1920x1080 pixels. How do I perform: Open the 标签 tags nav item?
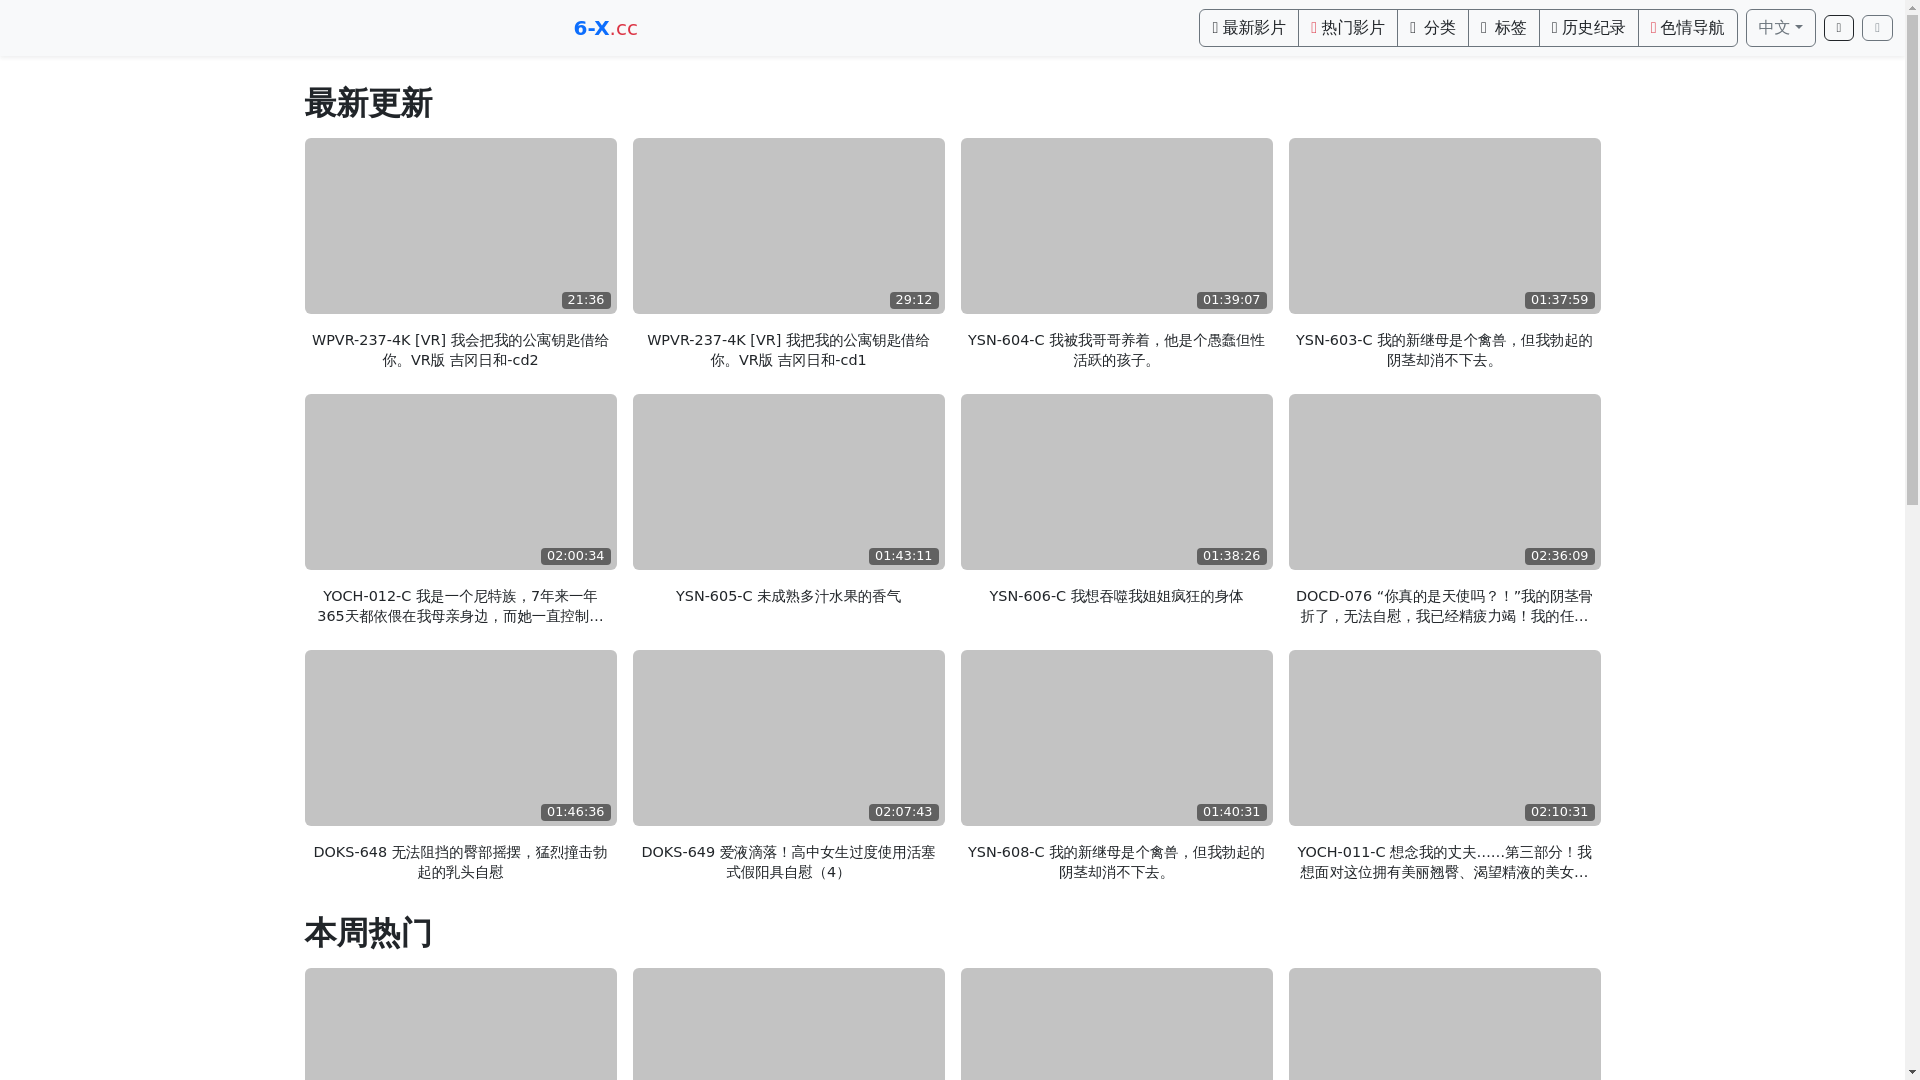click(x=1503, y=28)
